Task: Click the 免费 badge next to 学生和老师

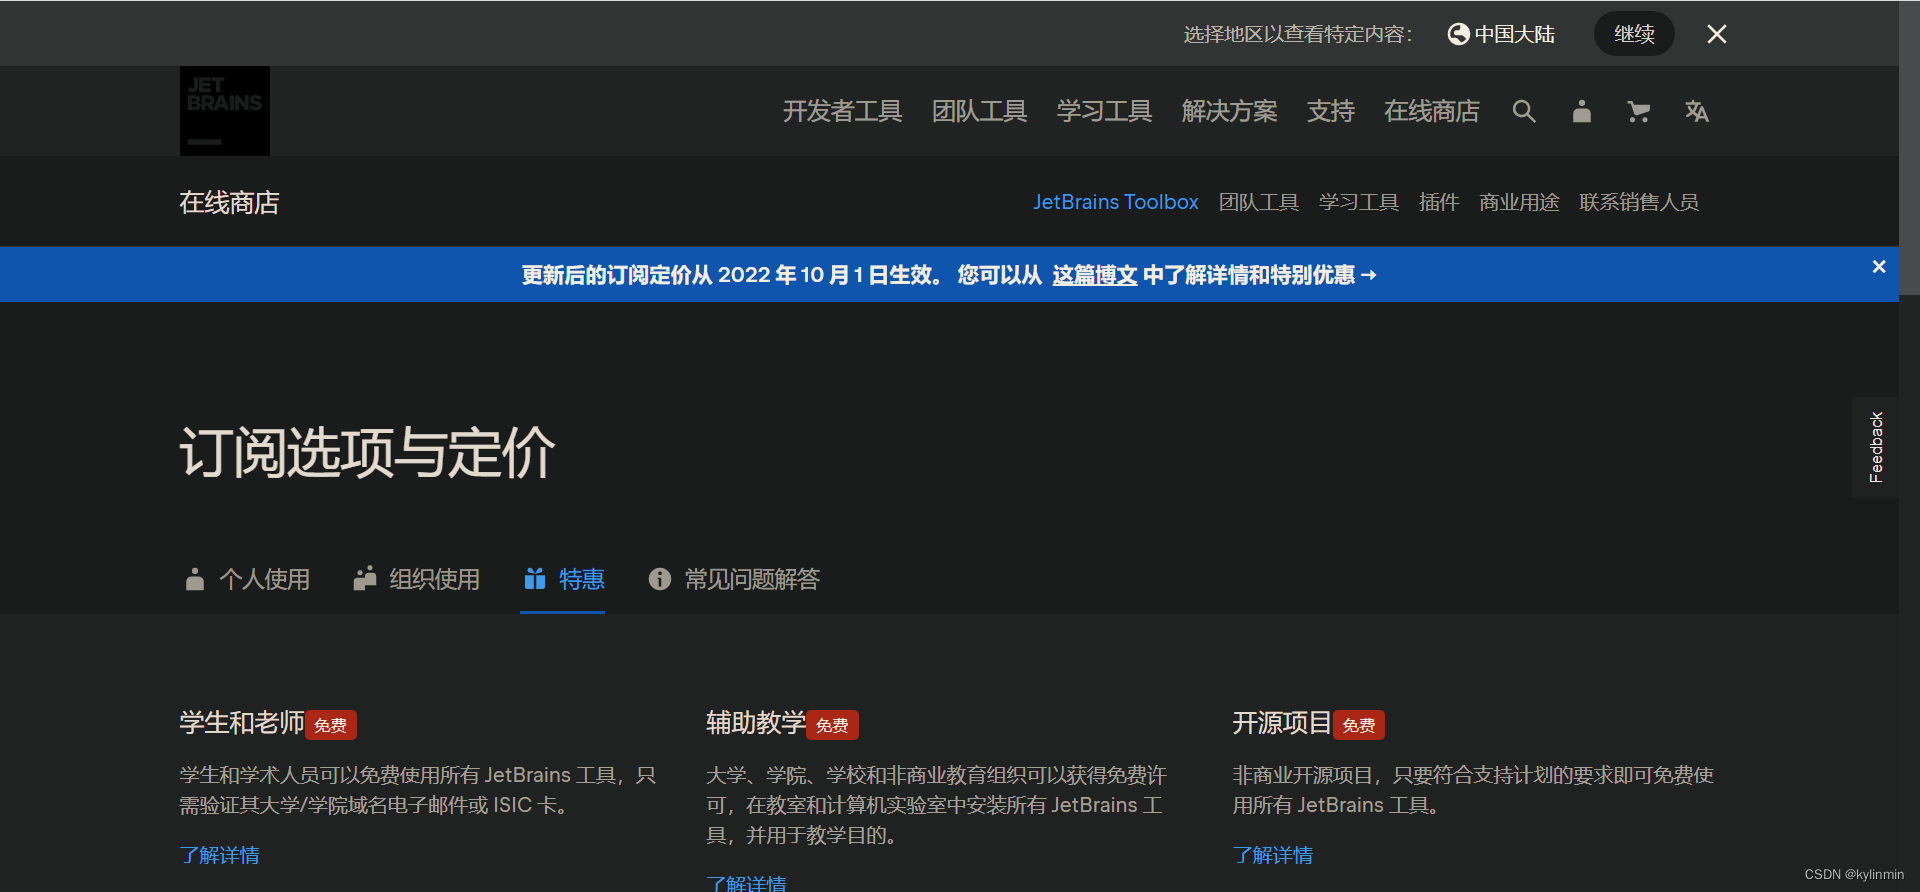Action: point(331,725)
